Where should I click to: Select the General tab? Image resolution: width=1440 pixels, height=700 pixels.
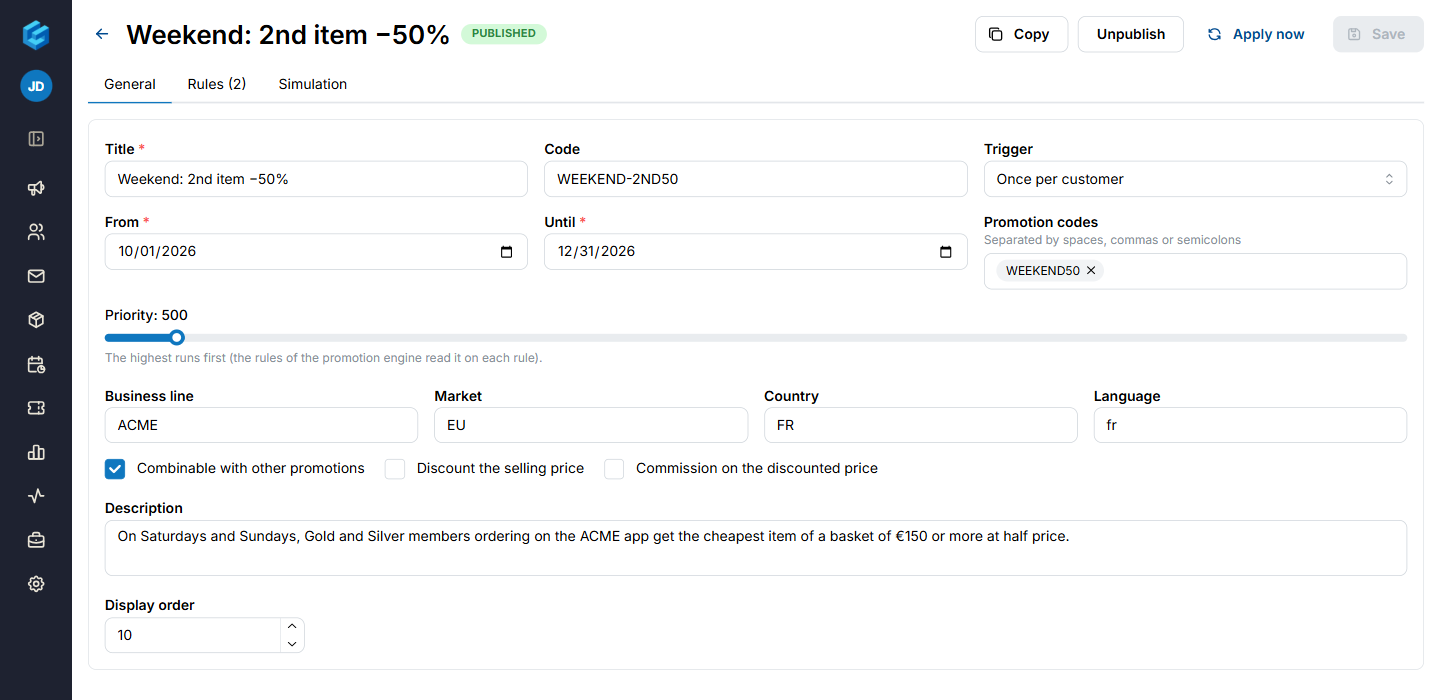click(130, 84)
